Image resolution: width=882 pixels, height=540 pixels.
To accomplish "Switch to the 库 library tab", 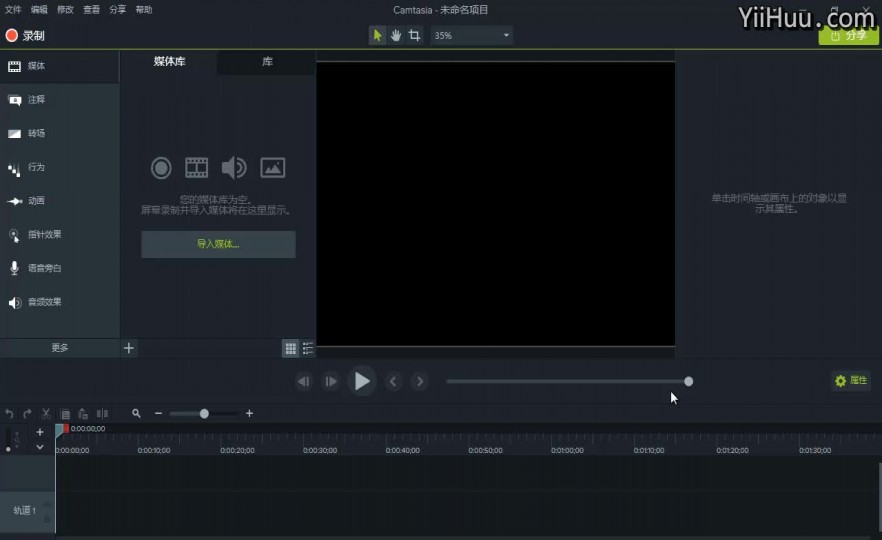I will point(267,62).
